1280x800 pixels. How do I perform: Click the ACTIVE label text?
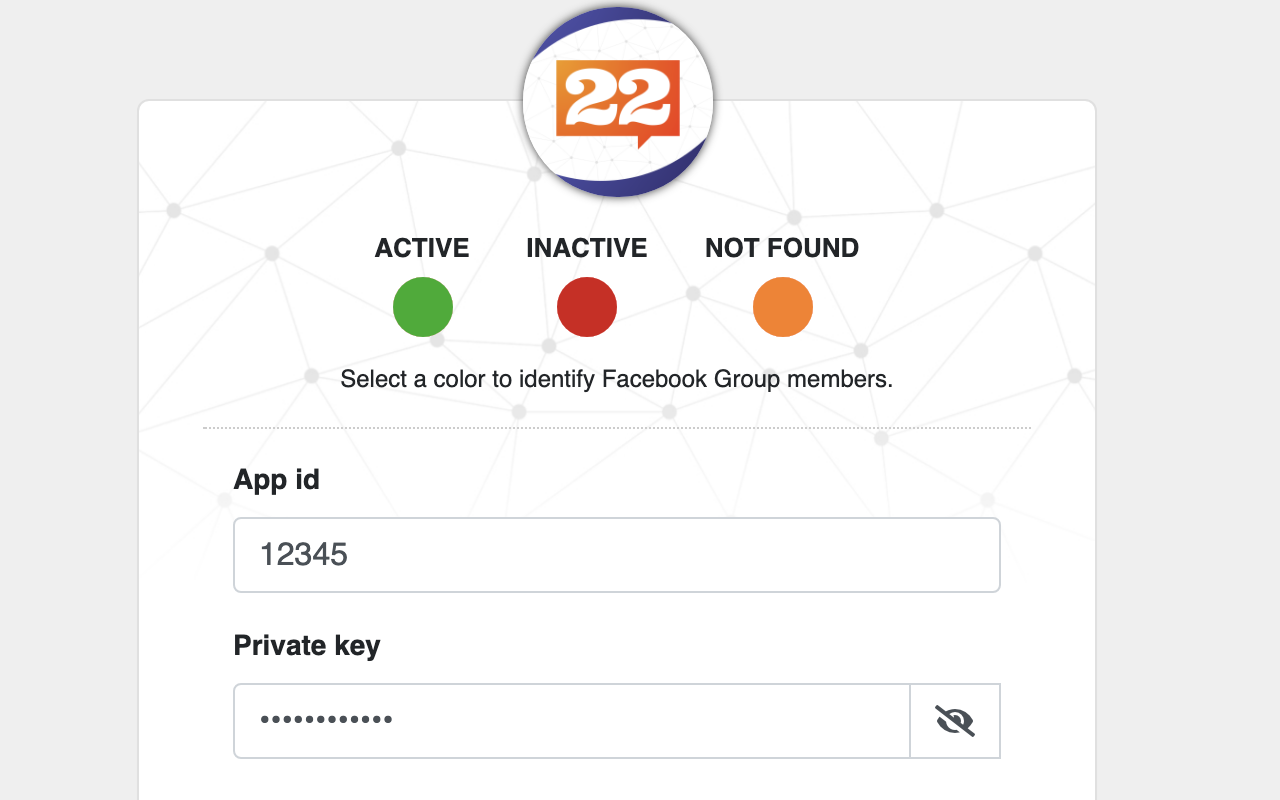tap(422, 247)
